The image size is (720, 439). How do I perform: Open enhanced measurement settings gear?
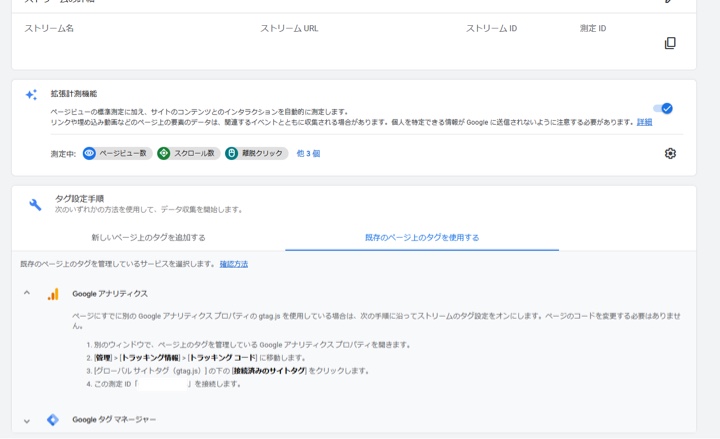pos(670,153)
